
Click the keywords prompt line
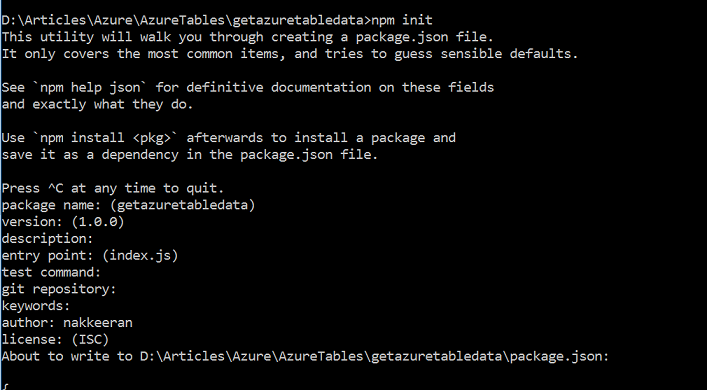36,306
